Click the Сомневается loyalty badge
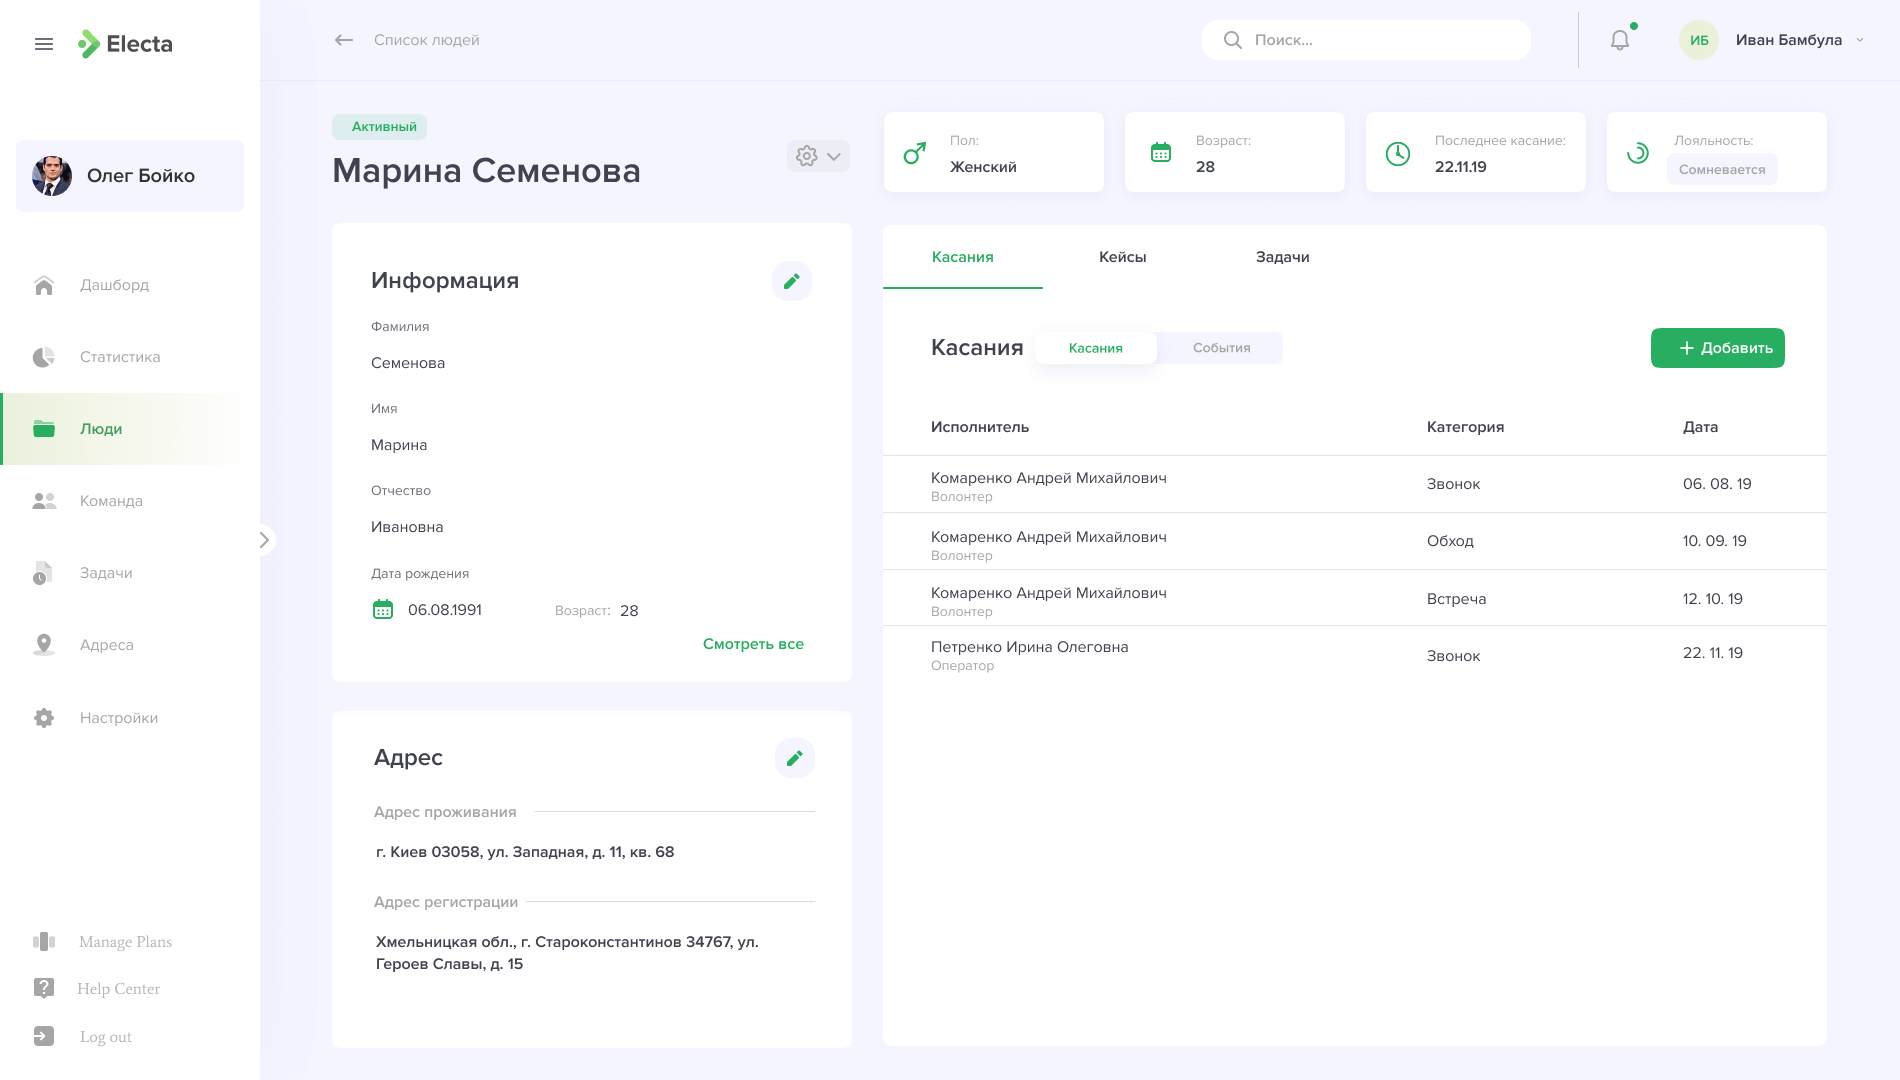The image size is (1900, 1080). click(x=1721, y=169)
